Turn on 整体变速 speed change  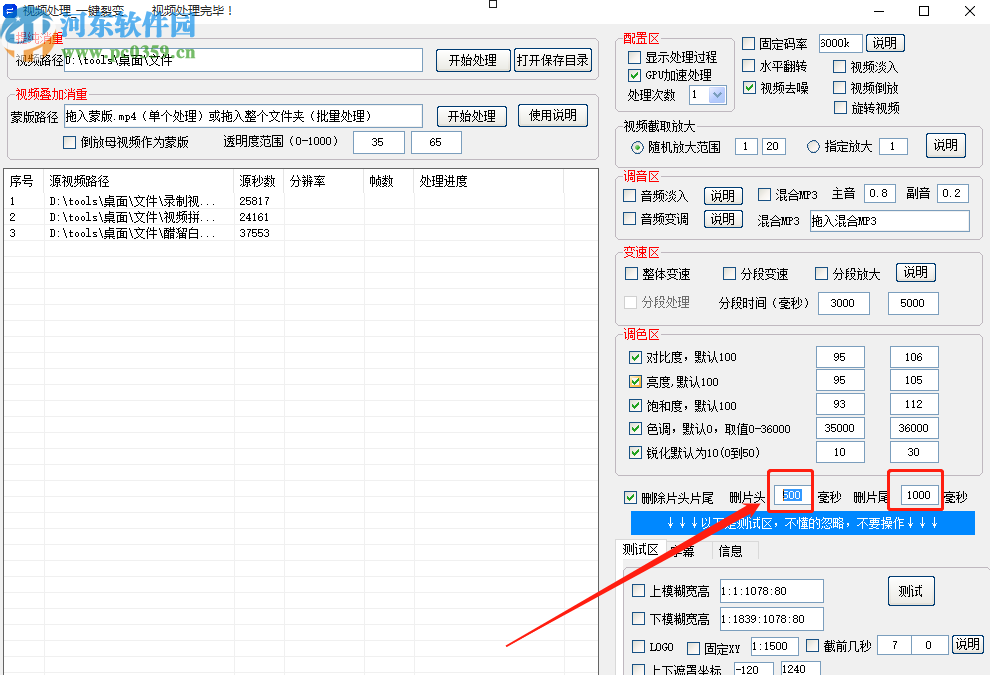631,272
